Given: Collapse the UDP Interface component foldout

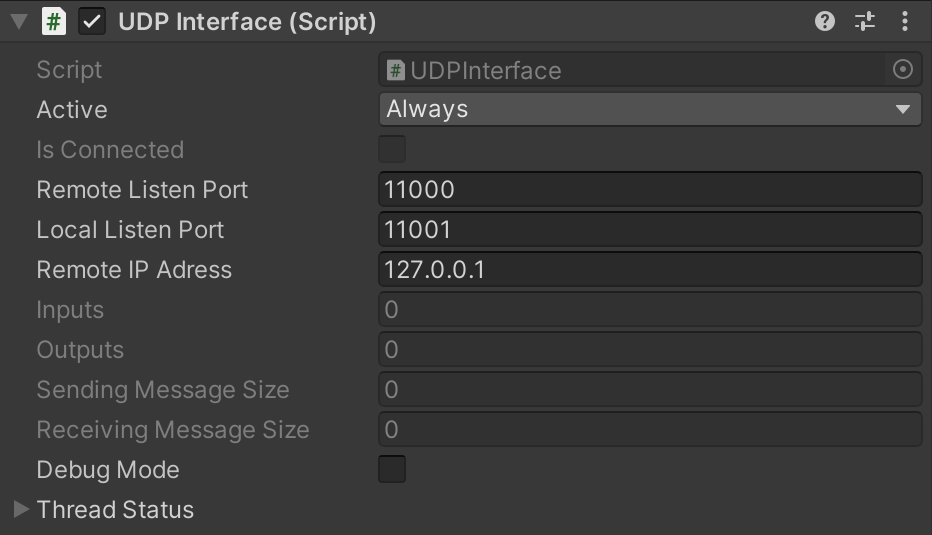Looking at the screenshot, I should point(19,22).
